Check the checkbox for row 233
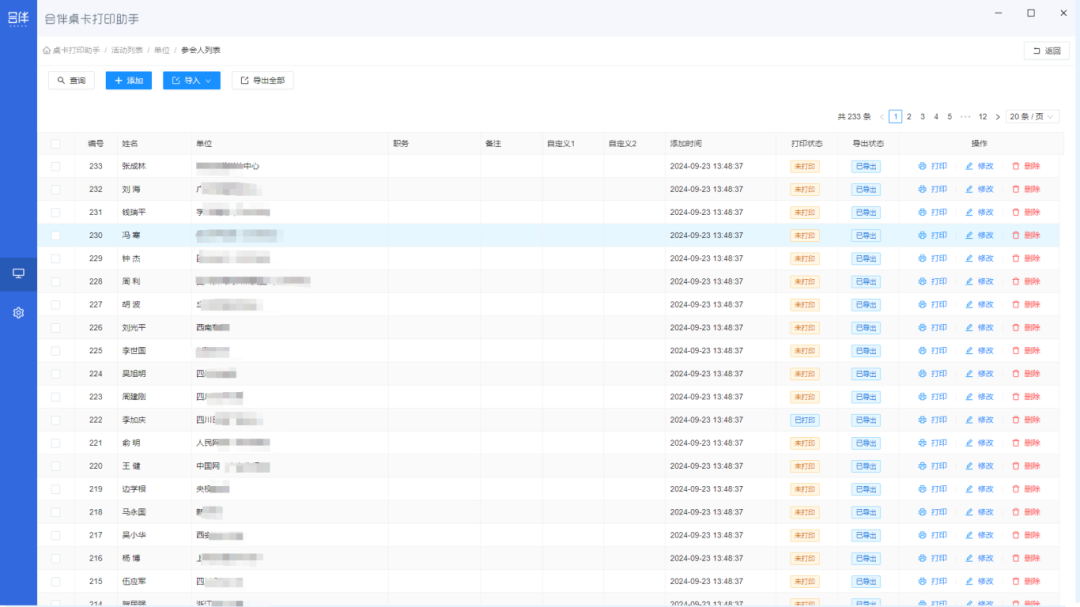The height and width of the screenshot is (607, 1080). (x=56, y=167)
